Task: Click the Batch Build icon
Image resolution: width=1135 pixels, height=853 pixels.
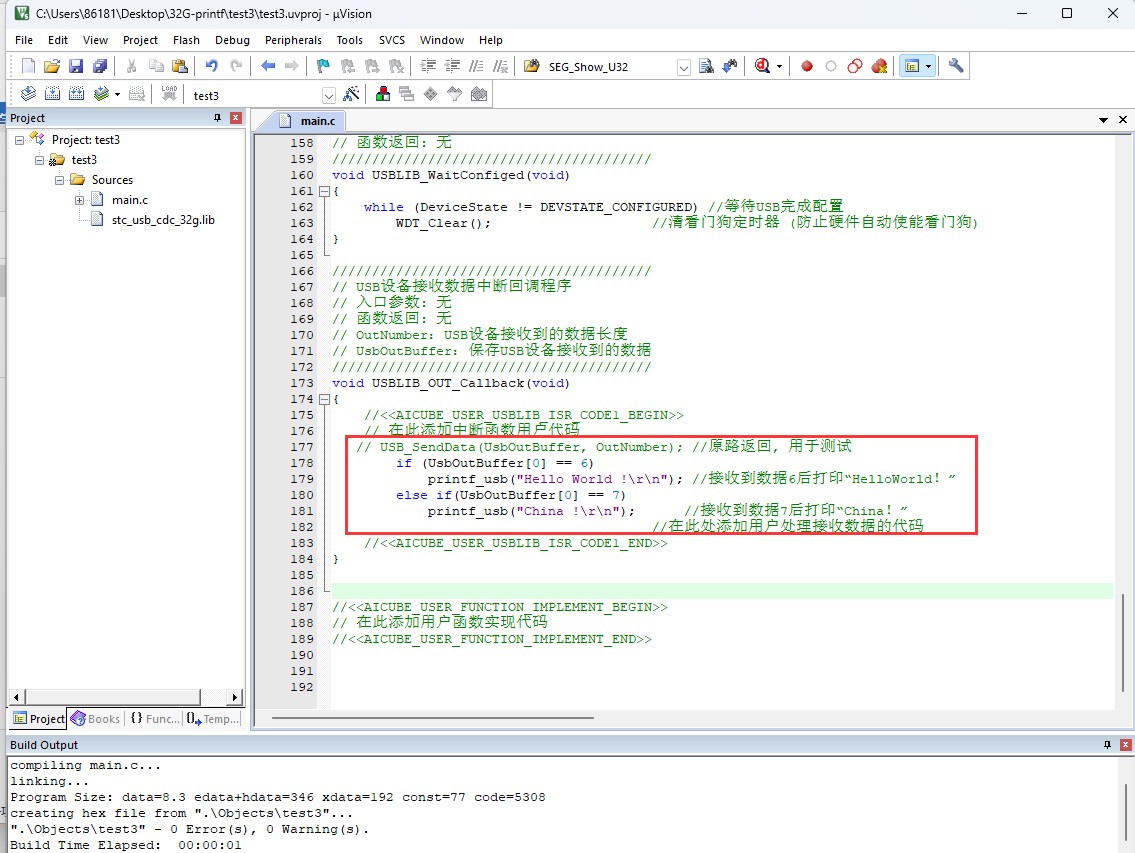Action: (x=101, y=94)
